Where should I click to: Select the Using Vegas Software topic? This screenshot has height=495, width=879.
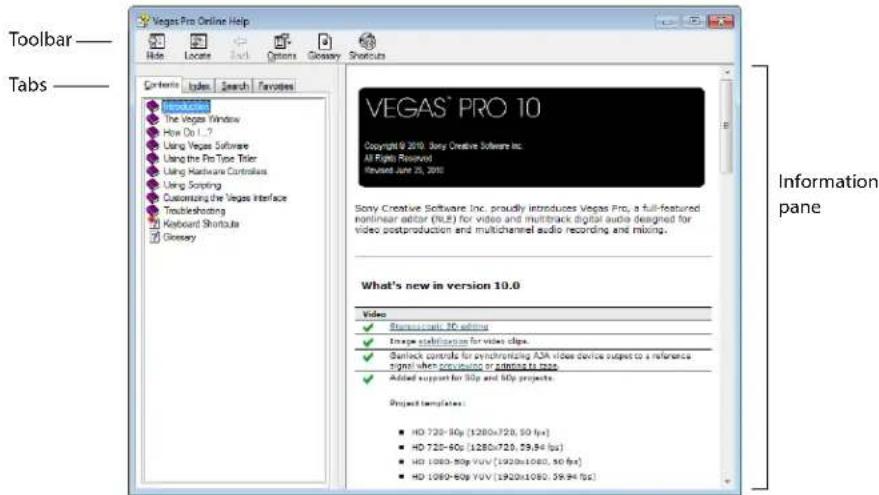coord(206,145)
